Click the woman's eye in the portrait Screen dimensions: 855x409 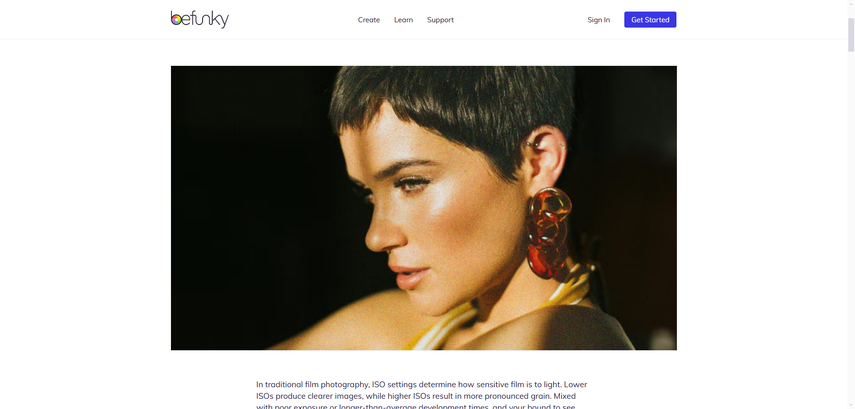(x=413, y=184)
